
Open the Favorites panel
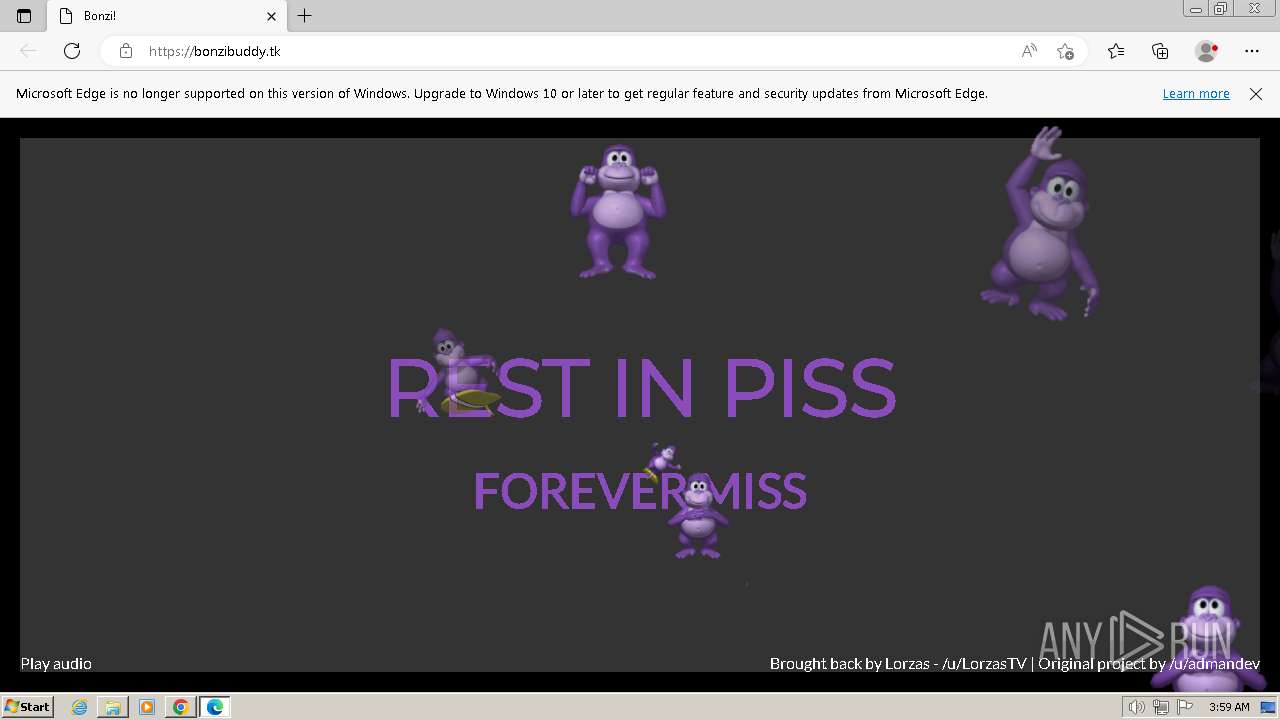pos(1116,51)
